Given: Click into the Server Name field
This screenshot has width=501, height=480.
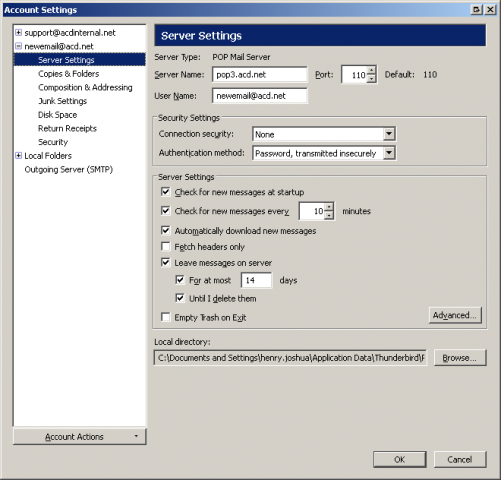Looking at the screenshot, I should 260,75.
